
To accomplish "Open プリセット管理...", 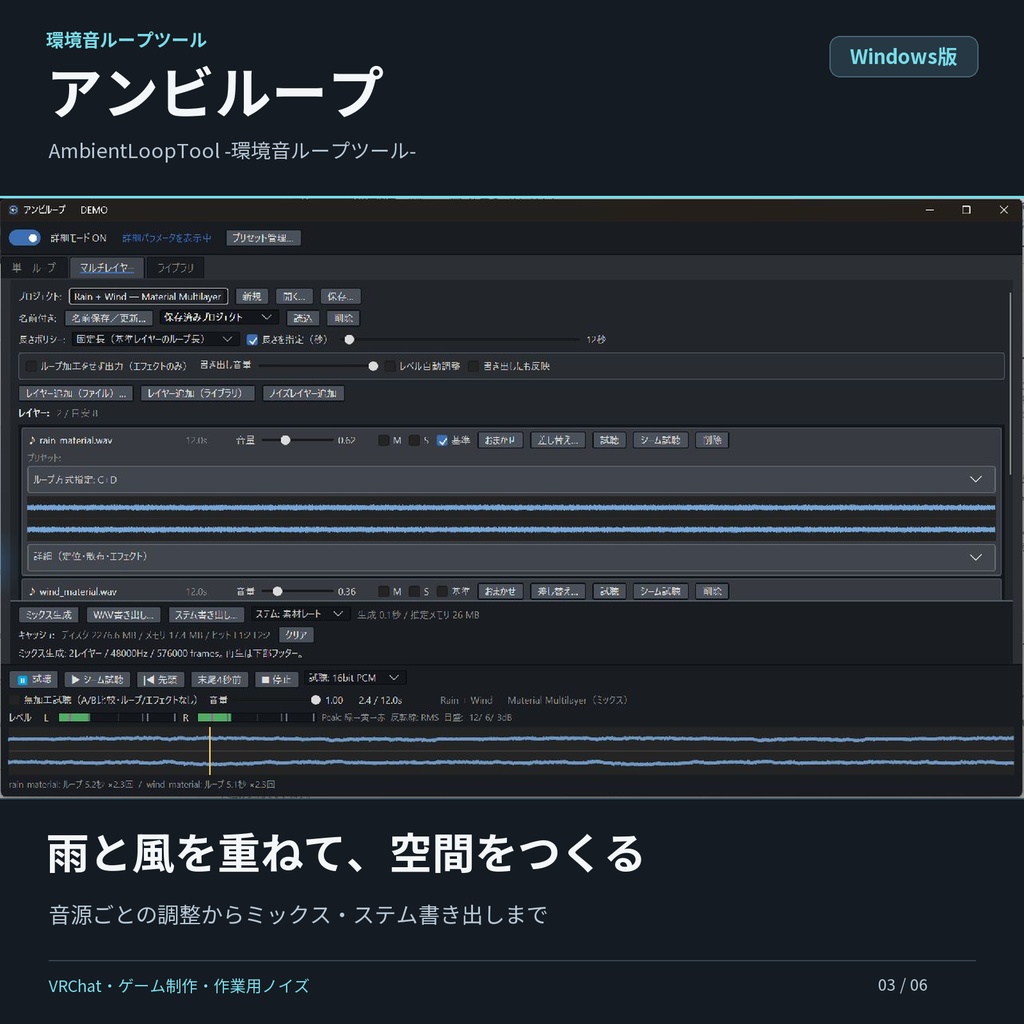I will point(263,238).
